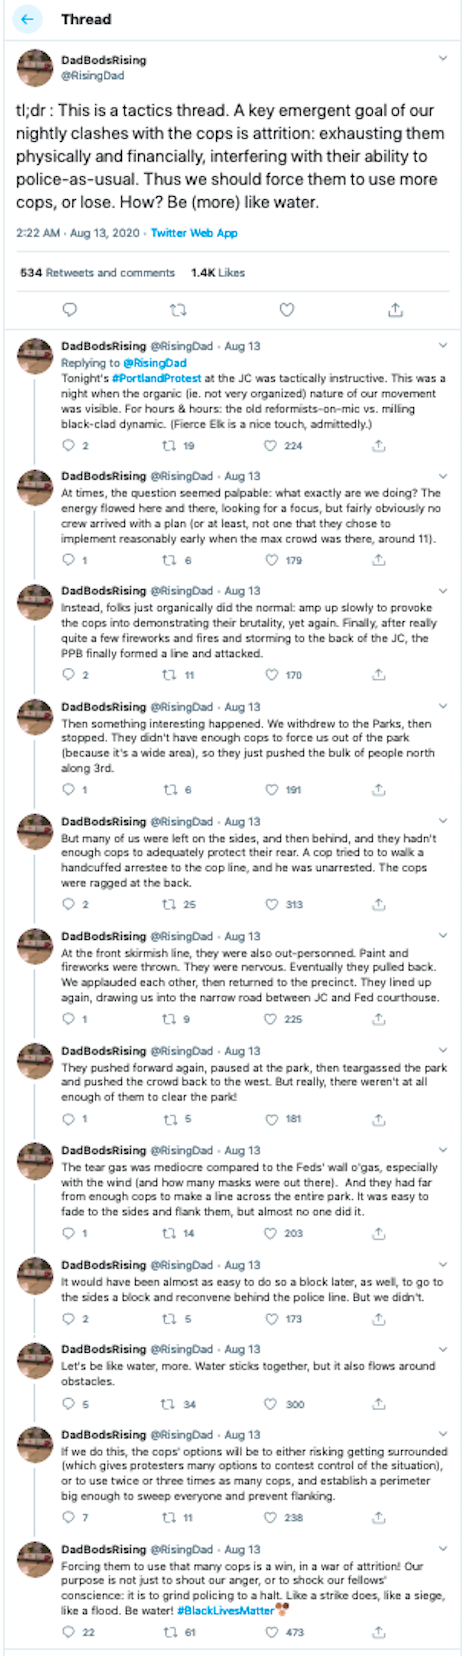This screenshot has height=1656, width=468.
Task: Share the 'Fierce Elk' tweet
Action: point(379,446)
